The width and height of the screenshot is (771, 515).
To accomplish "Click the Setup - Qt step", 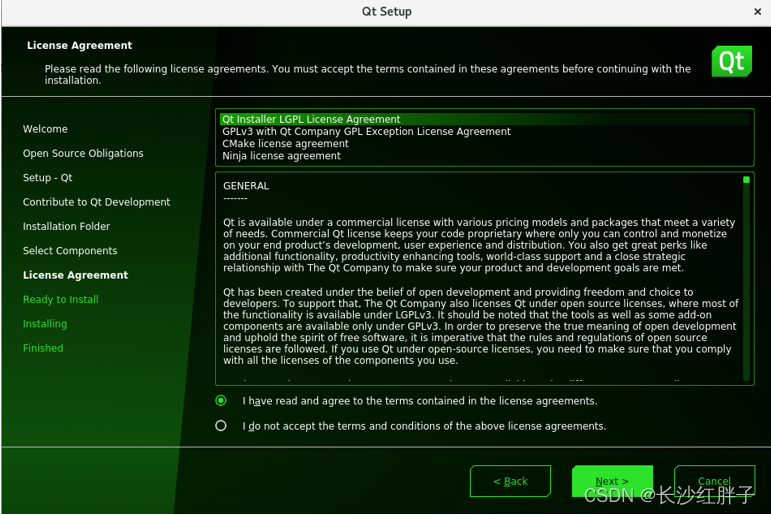I will (x=48, y=178).
